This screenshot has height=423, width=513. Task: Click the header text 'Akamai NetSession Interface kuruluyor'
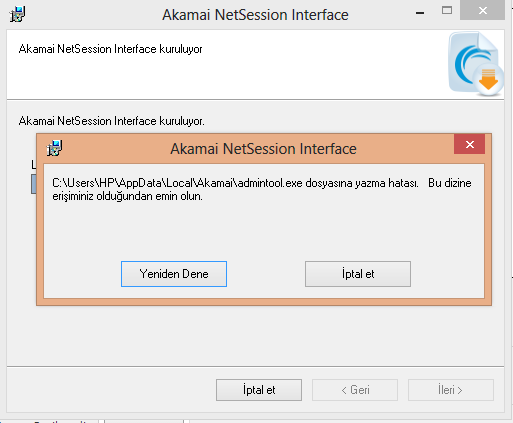(110, 49)
